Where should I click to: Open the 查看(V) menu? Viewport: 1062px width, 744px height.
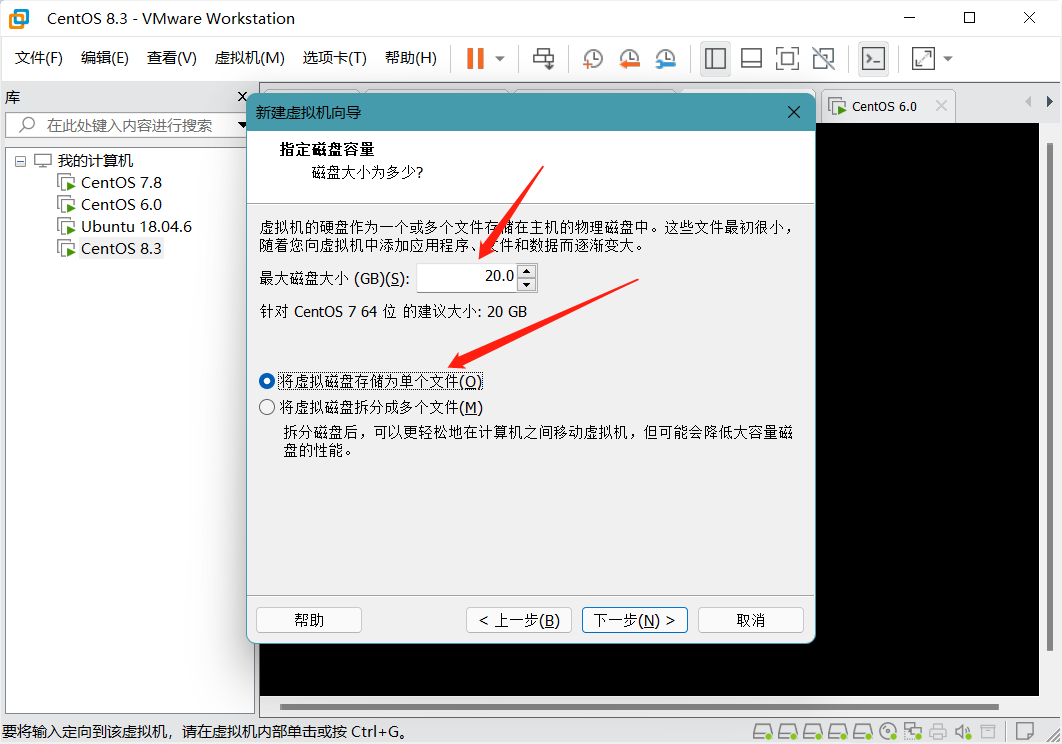point(171,58)
